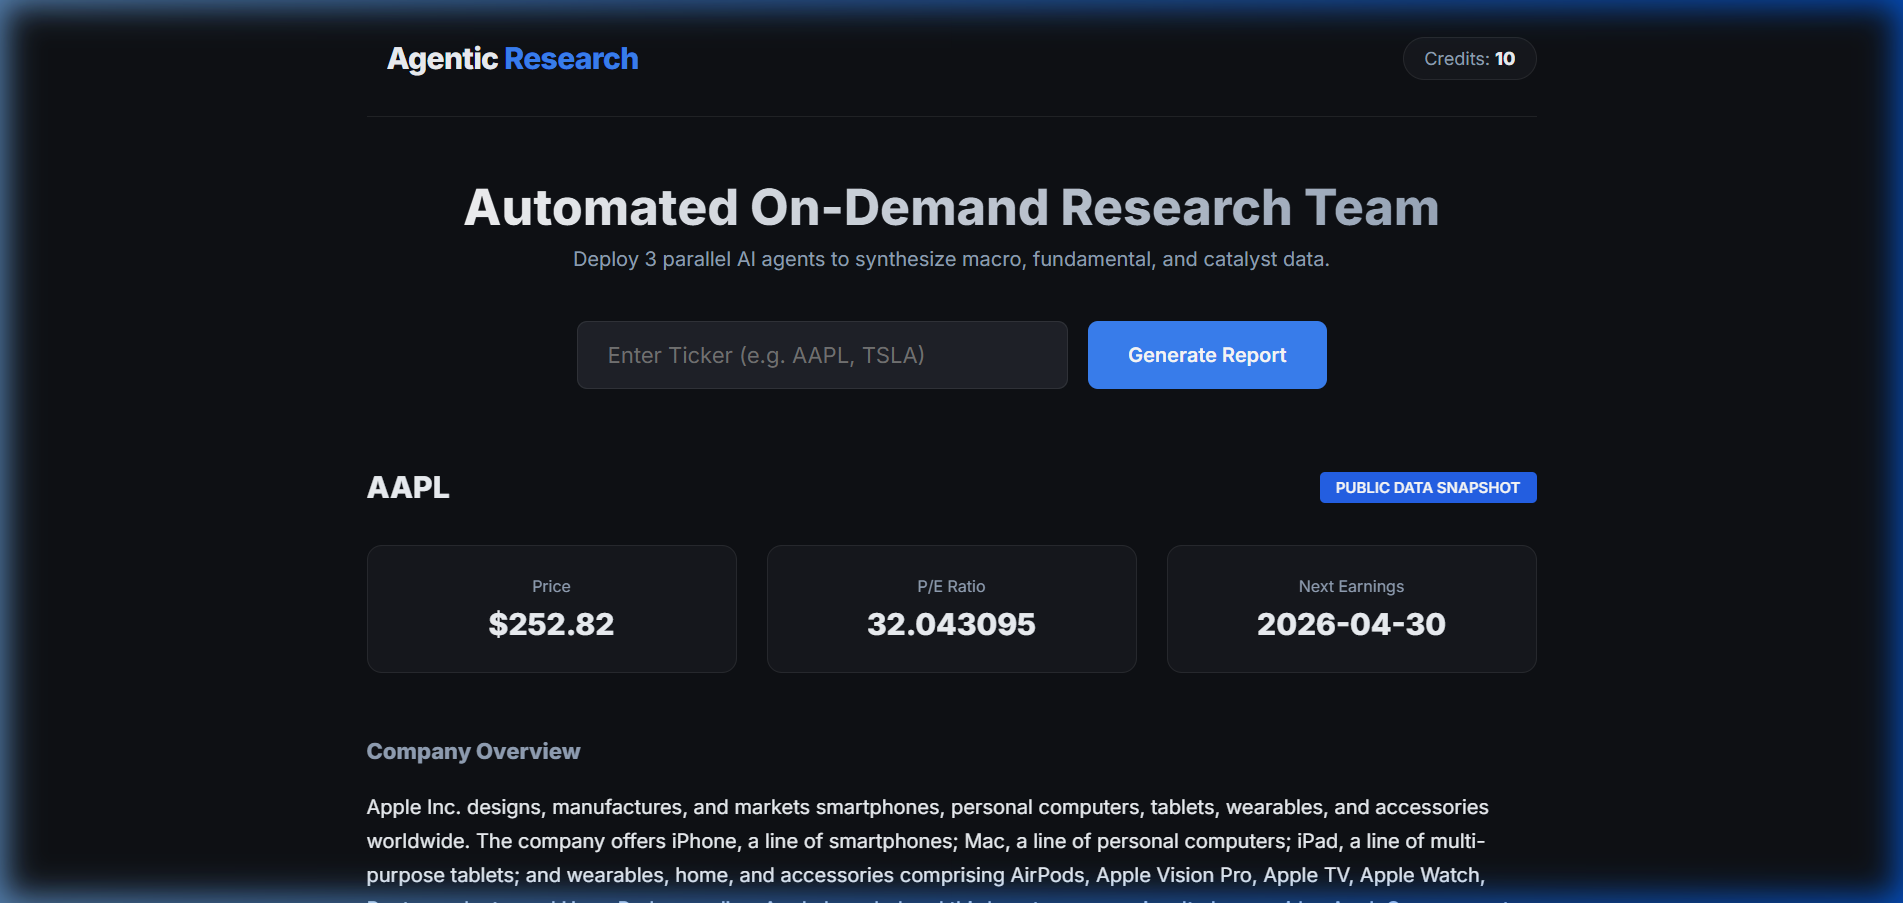Image resolution: width=1903 pixels, height=903 pixels.
Task: Click the Apple Inc. overview paragraph
Action: pyautogui.click(x=927, y=841)
